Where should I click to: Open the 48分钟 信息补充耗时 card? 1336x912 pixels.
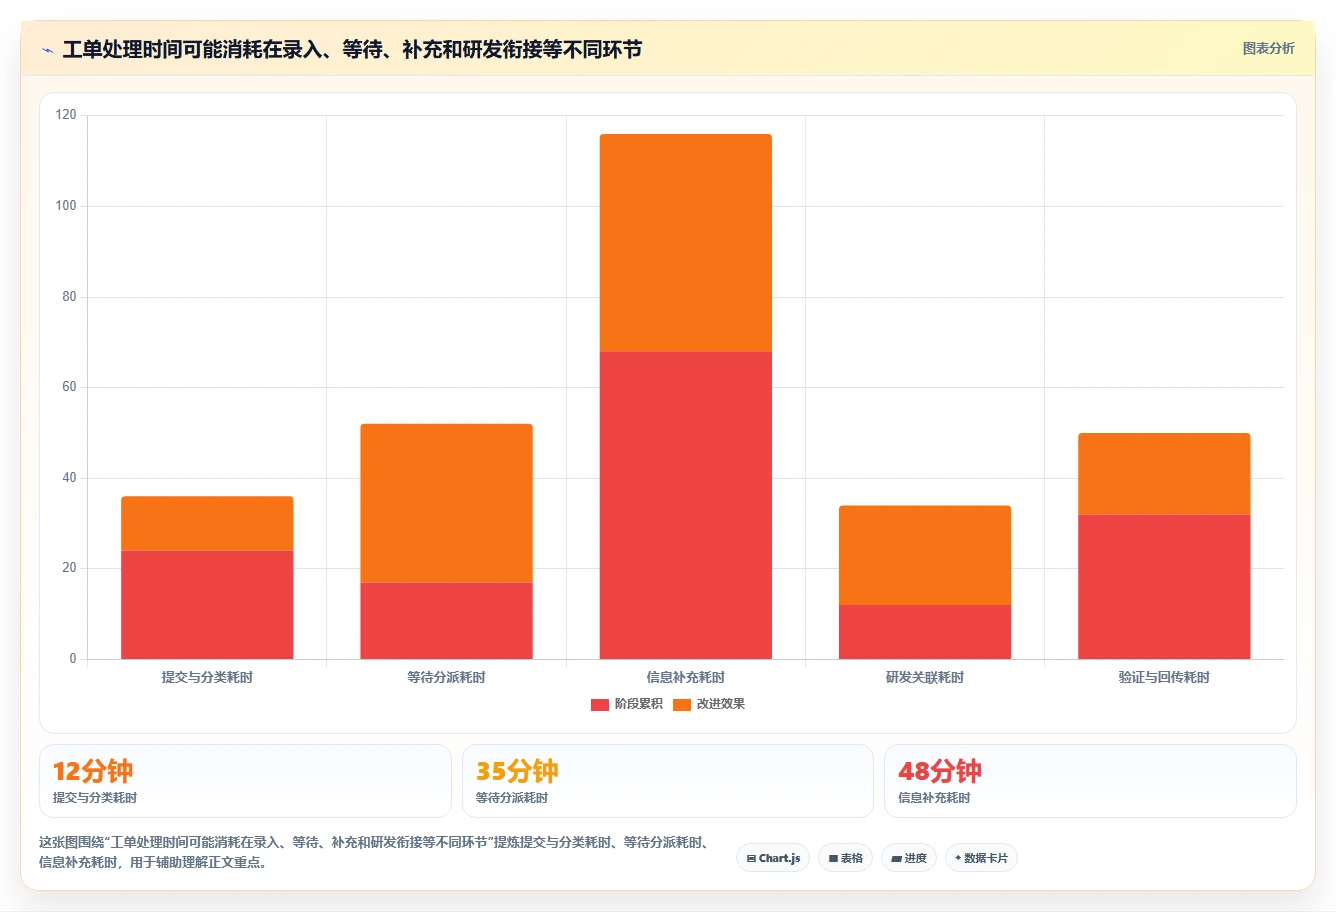(1090, 781)
